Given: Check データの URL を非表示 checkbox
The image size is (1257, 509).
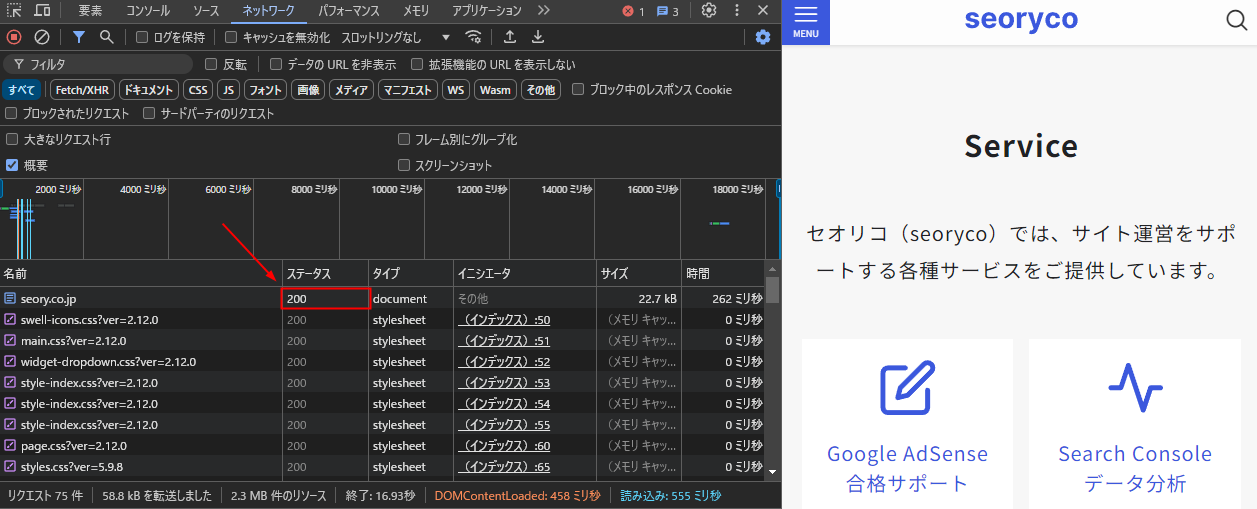Looking at the screenshot, I should pos(275,64).
